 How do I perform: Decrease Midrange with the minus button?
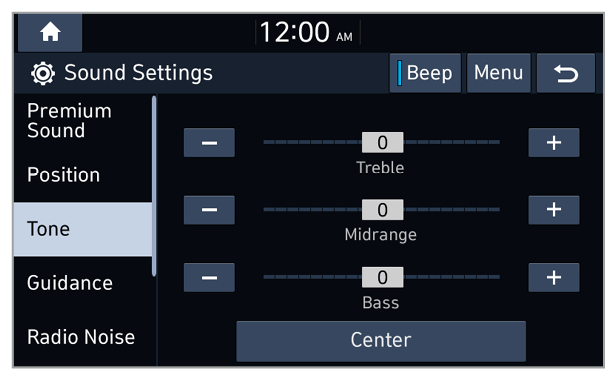tap(209, 210)
